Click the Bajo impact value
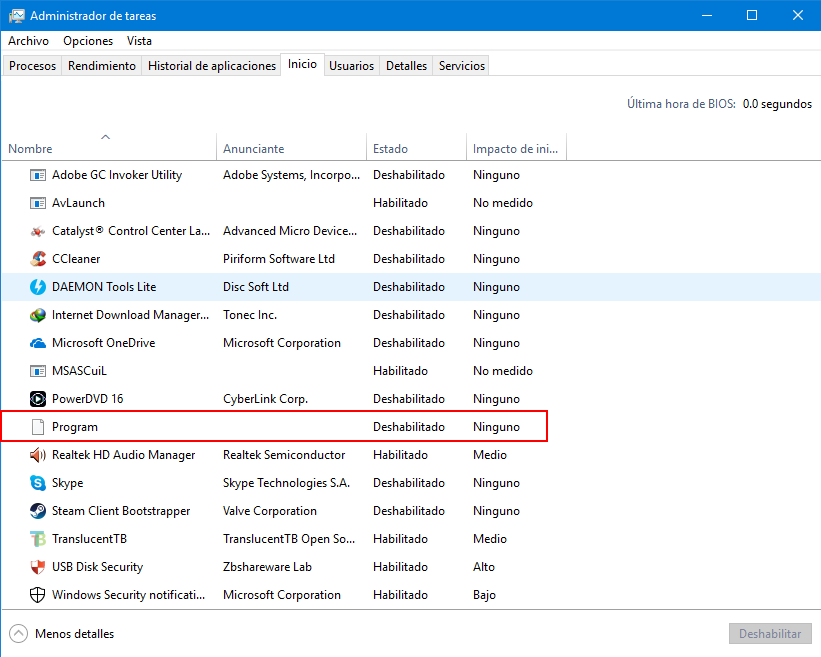The height and width of the screenshot is (657, 821). click(484, 595)
